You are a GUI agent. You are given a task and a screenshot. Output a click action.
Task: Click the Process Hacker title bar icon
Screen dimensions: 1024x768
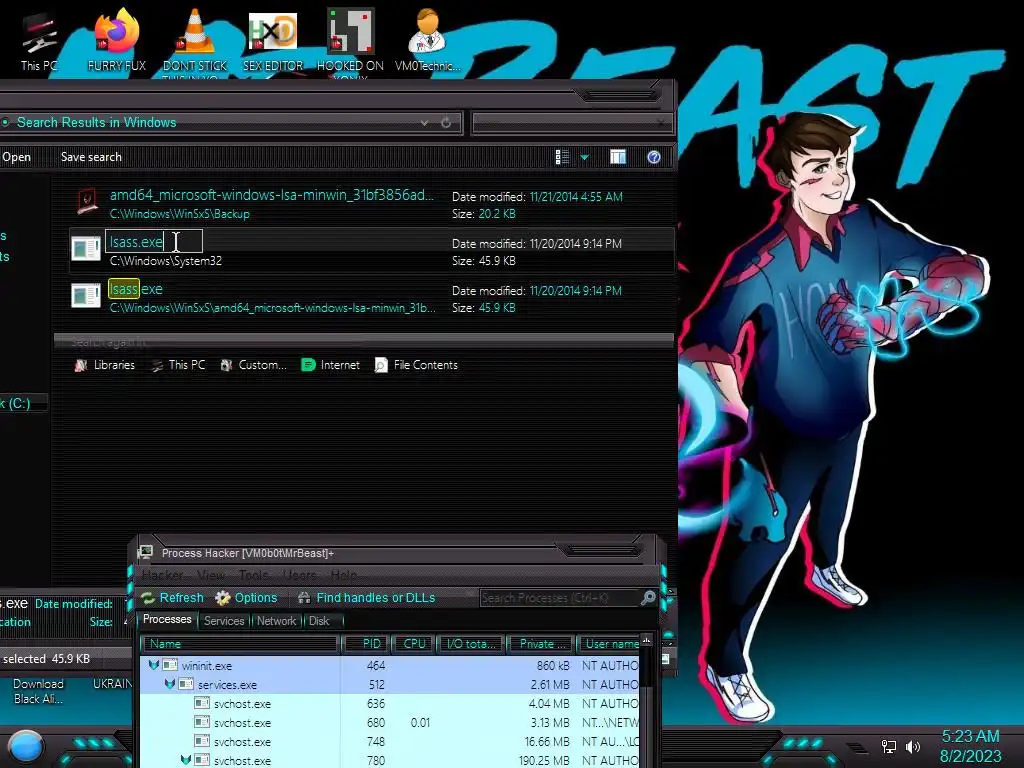pos(146,552)
